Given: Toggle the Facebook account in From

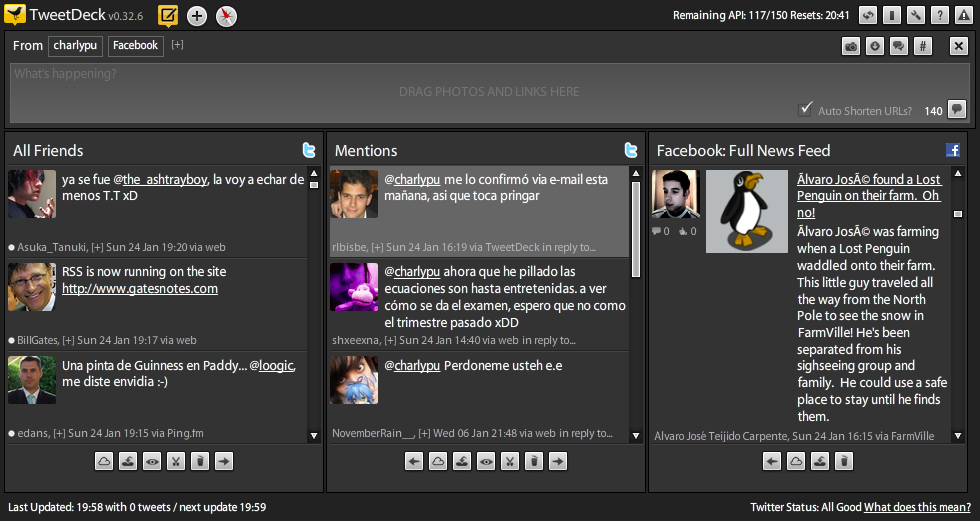Looking at the screenshot, I should tap(136, 46).
